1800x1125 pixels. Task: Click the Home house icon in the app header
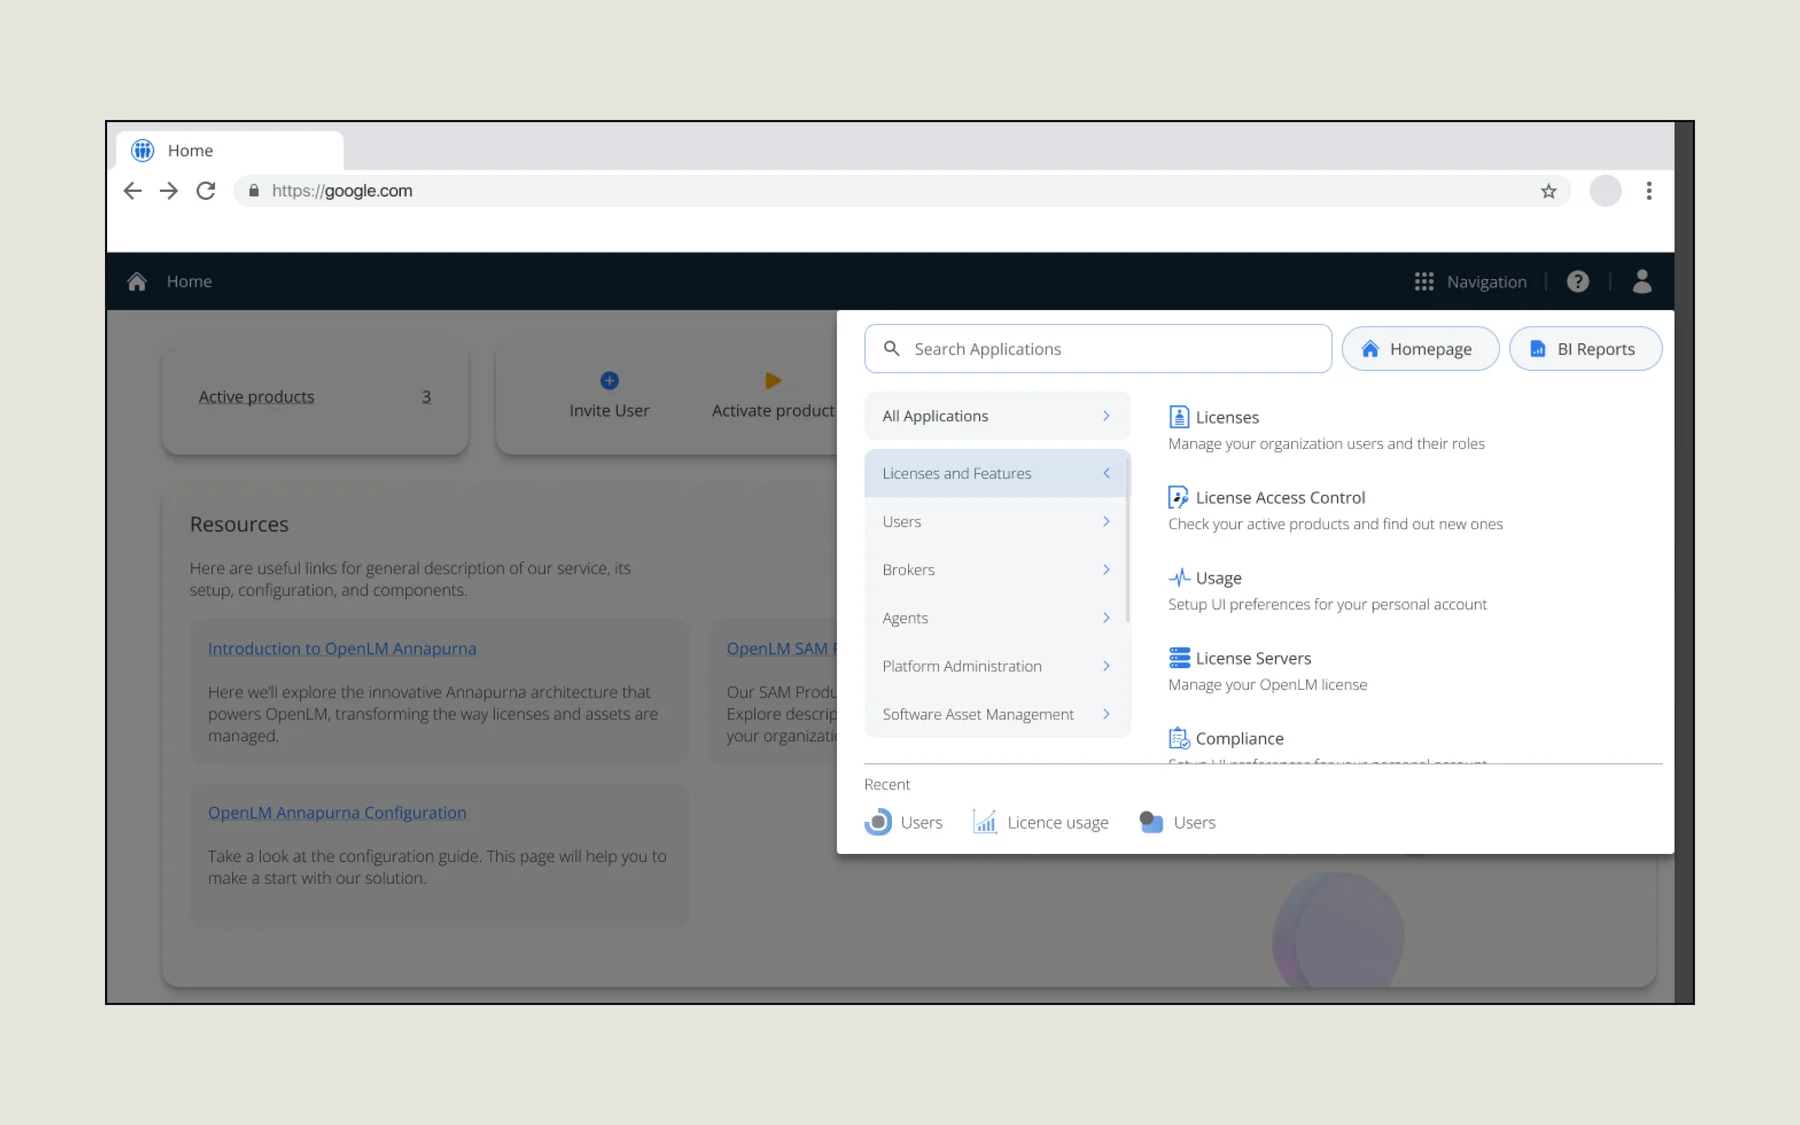[137, 282]
